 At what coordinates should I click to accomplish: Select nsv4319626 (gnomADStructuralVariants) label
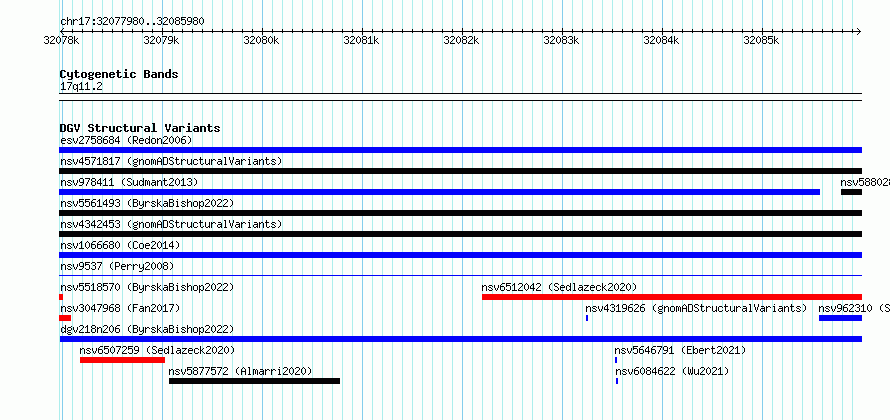pyautogui.click(x=696, y=308)
